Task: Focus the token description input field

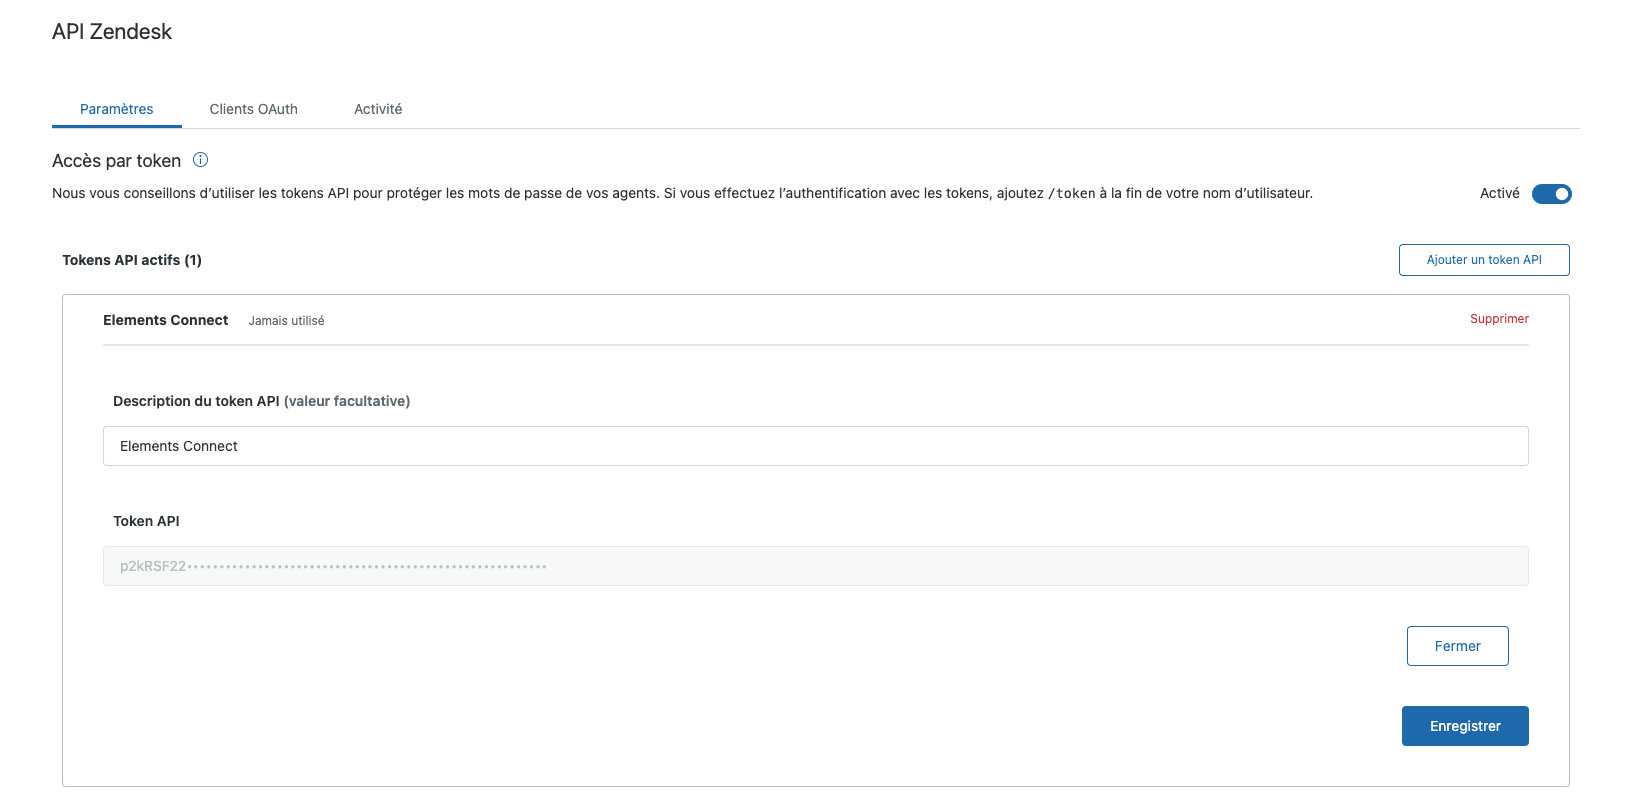Action: (x=815, y=446)
